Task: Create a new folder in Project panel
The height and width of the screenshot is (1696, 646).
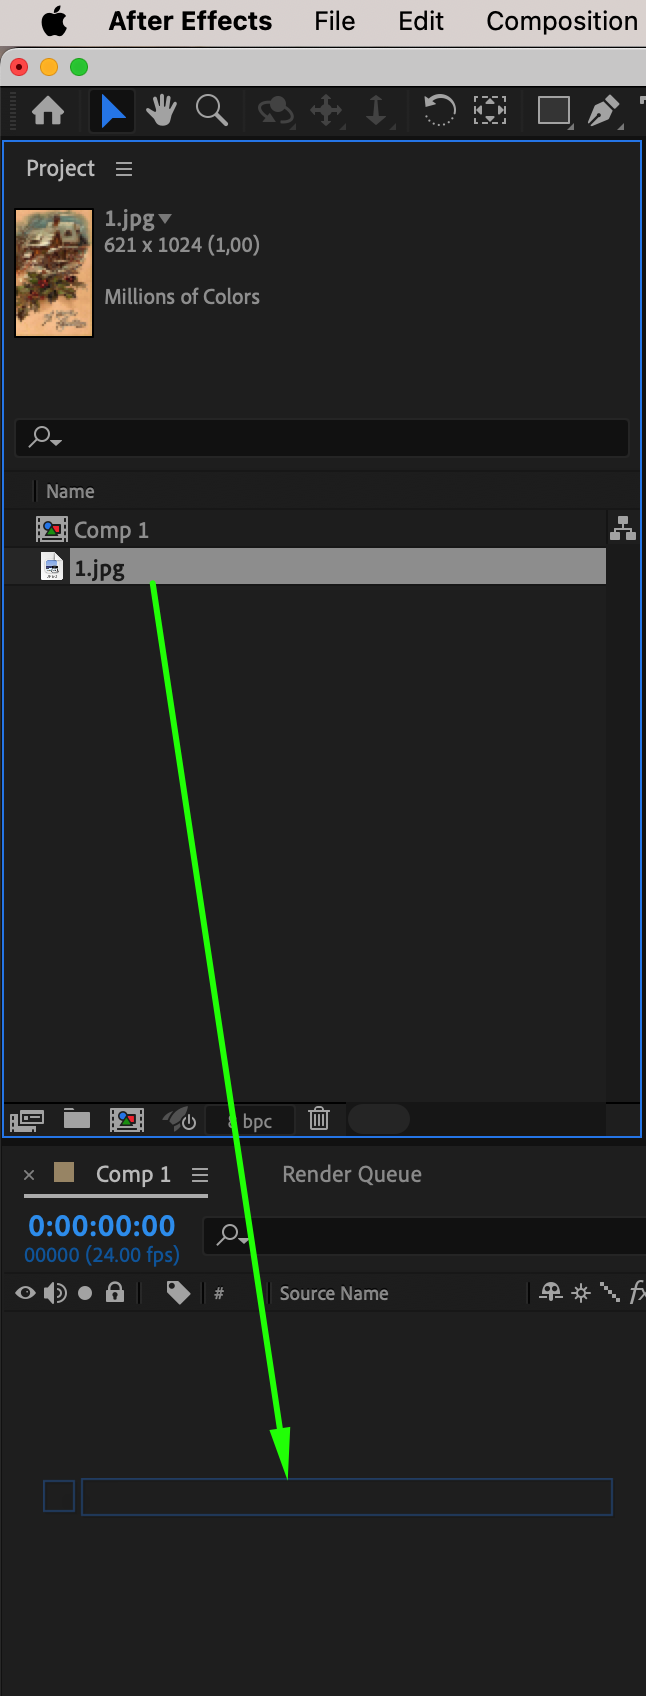Action: (x=77, y=1119)
